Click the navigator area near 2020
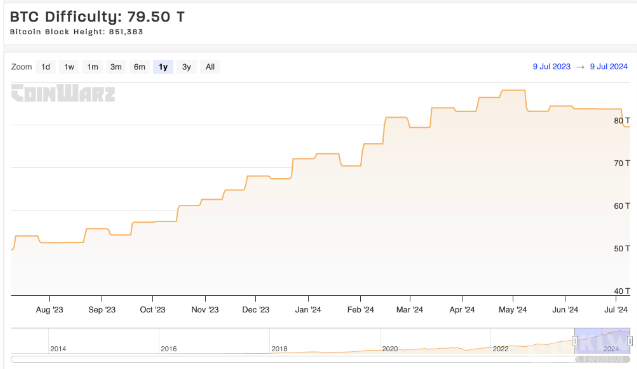637x369 pixels. point(390,348)
